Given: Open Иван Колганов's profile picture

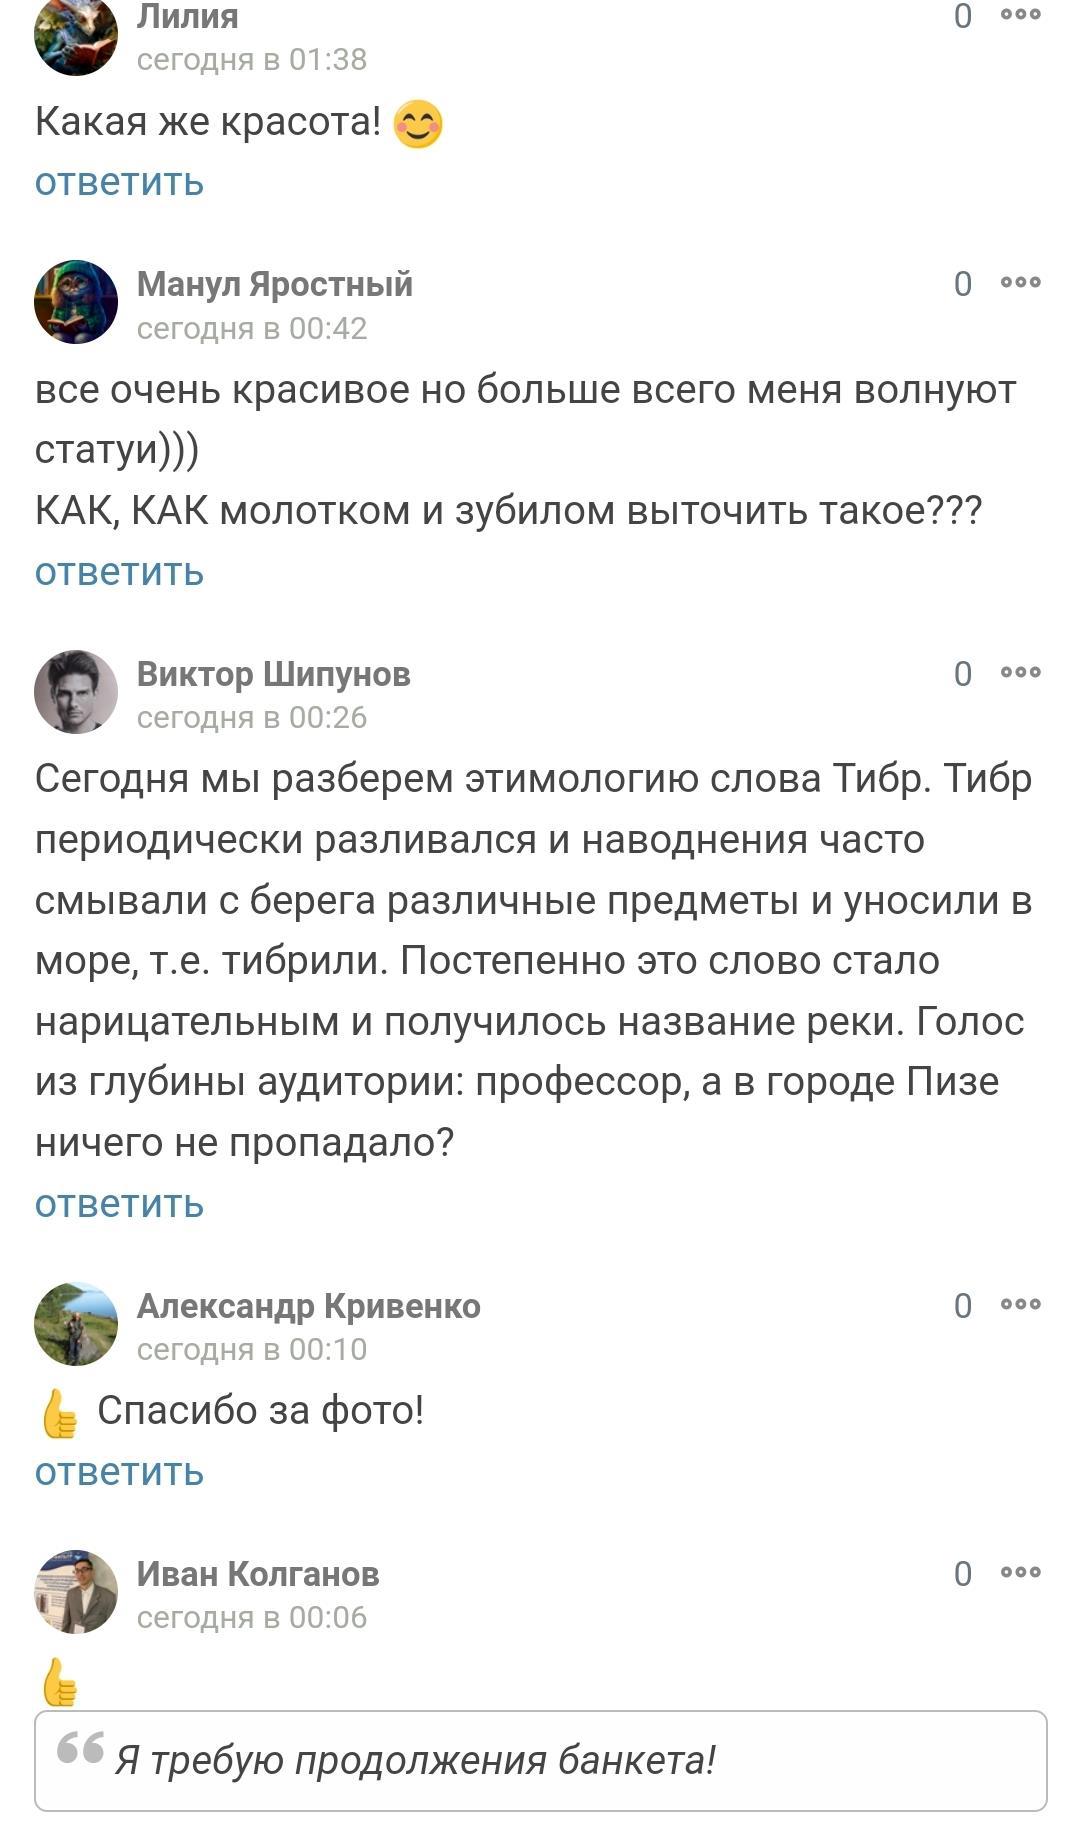Looking at the screenshot, I should click(76, 1592).
